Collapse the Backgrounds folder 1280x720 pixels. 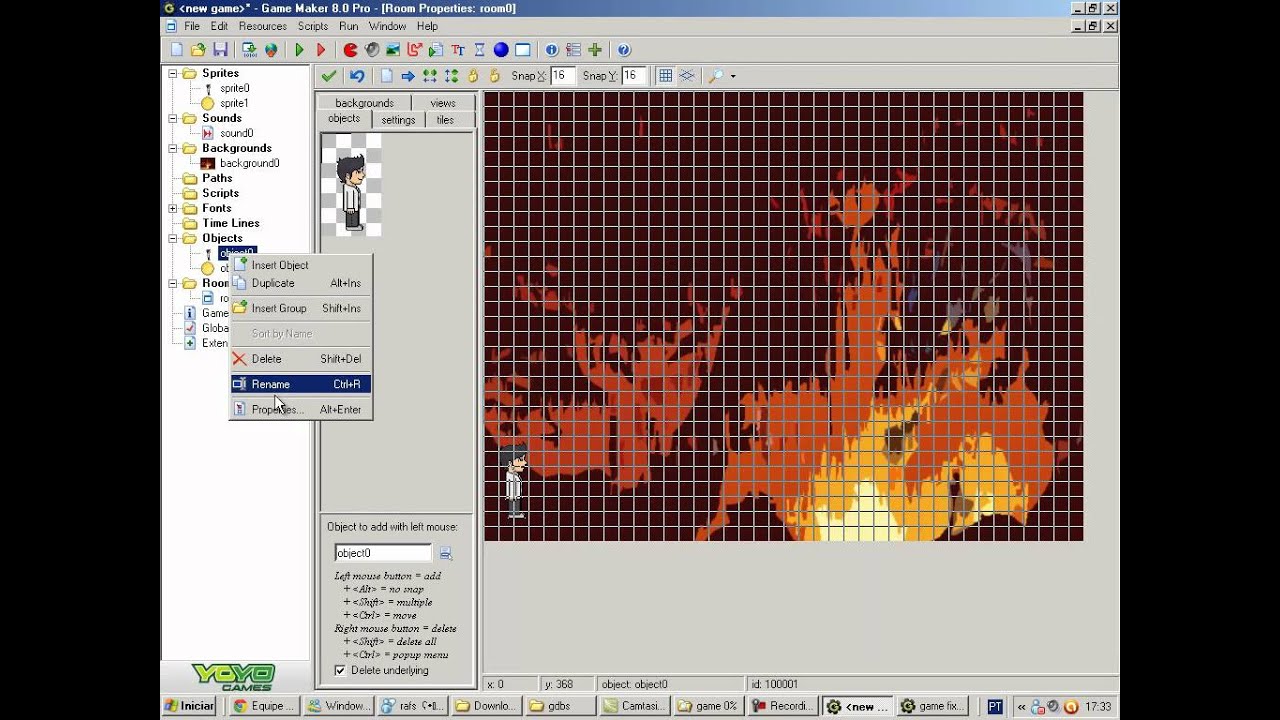point(173,148)
